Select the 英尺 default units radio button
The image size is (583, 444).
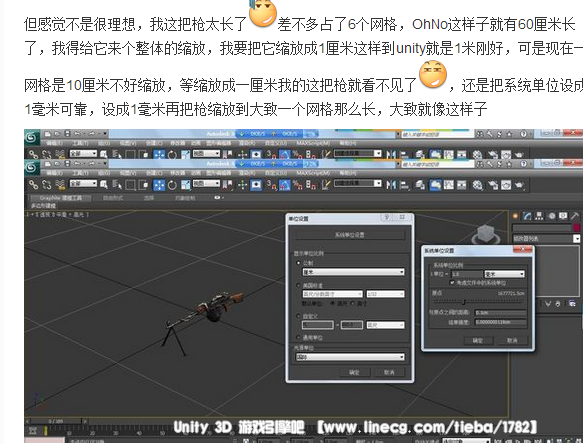pos(332,303)
